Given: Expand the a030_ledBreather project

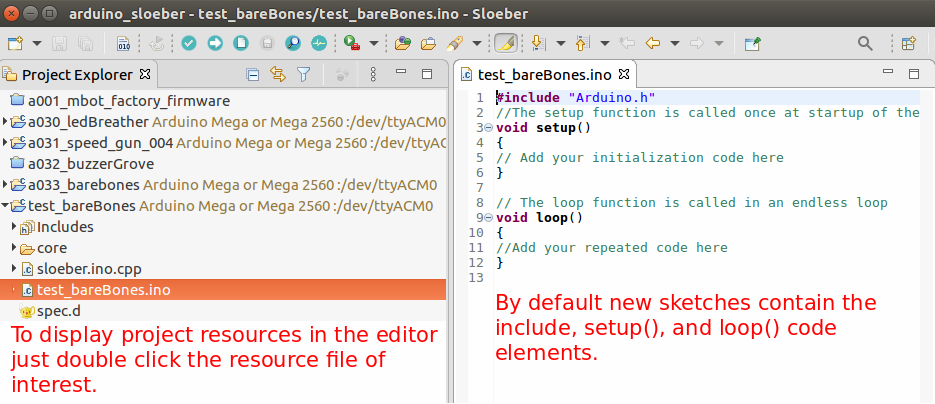Looking at the screenshot, I should click(x=6, y=121).
